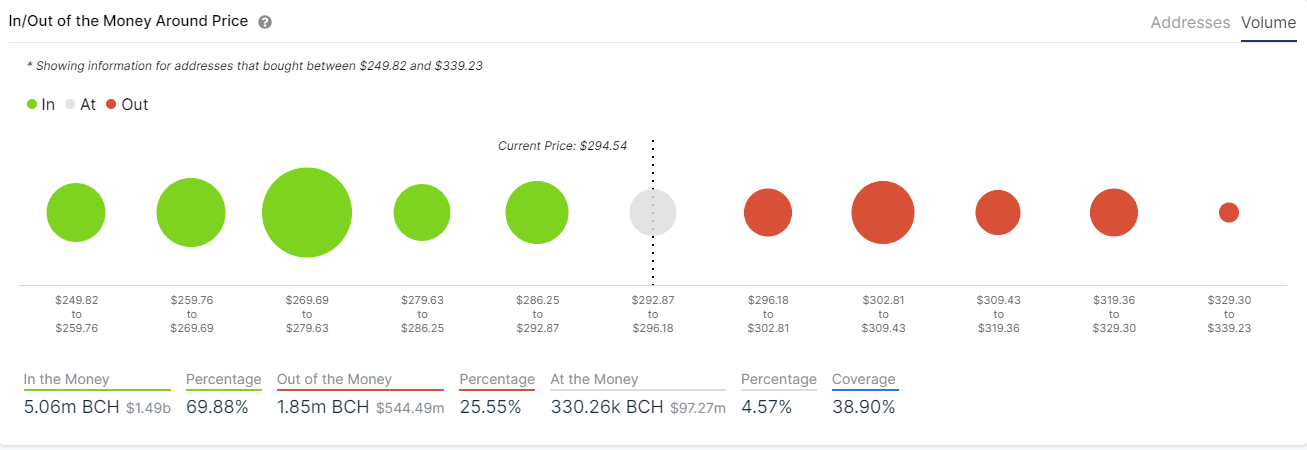
Task: Click the gray At the Money bubble
Action: coord(653,213)
